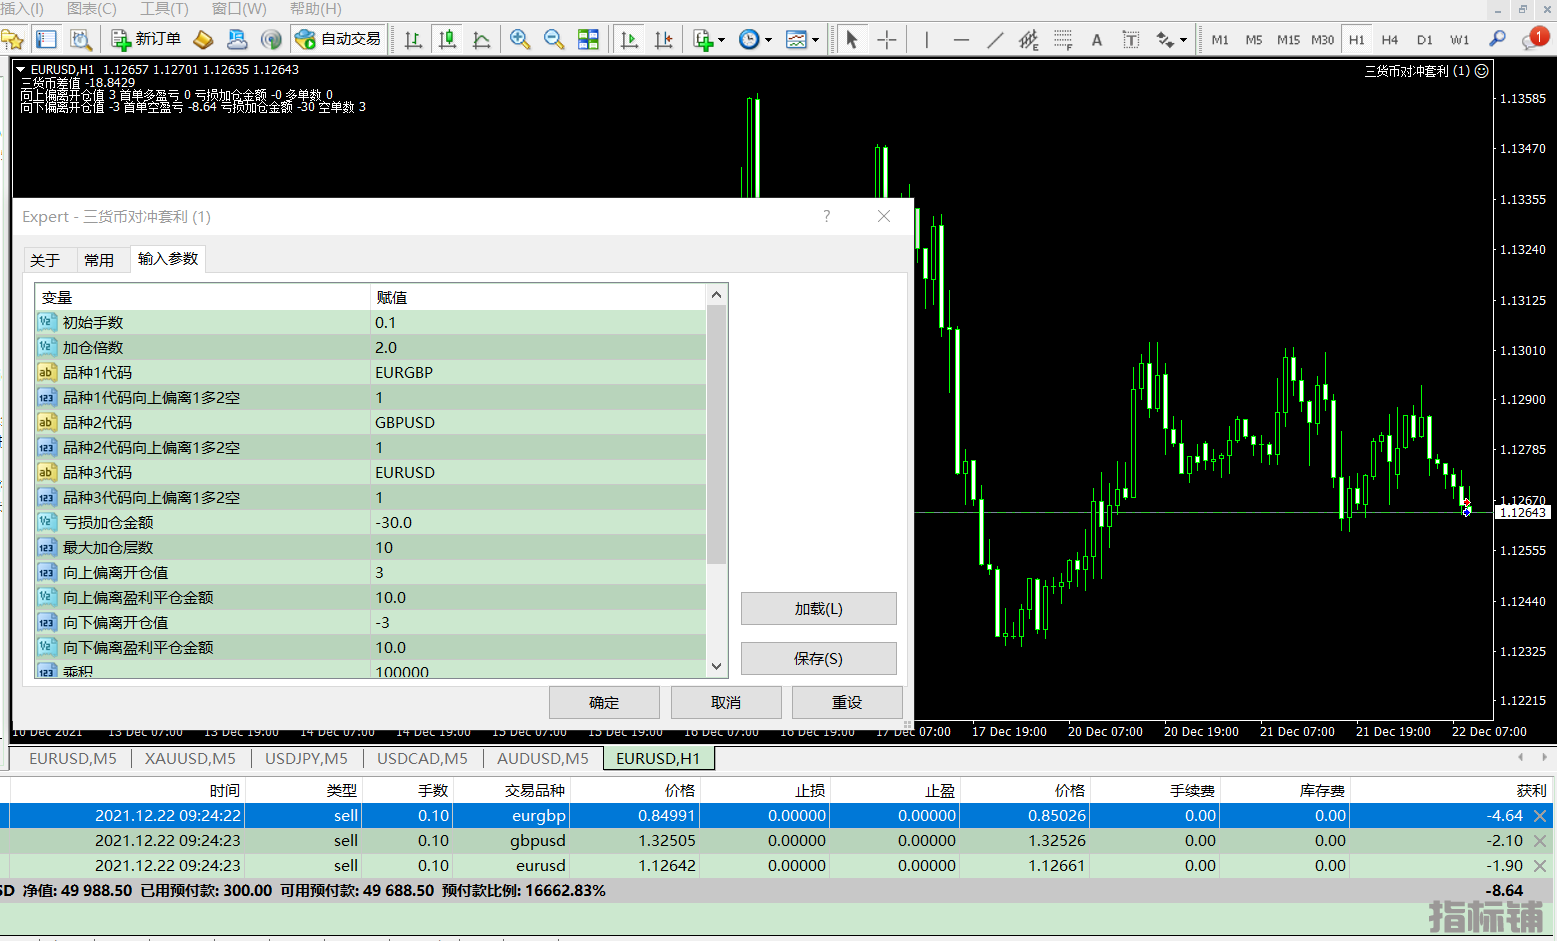Select the Fibonacci retracement tool
1557x941 pixels.
click(1063, 39)
